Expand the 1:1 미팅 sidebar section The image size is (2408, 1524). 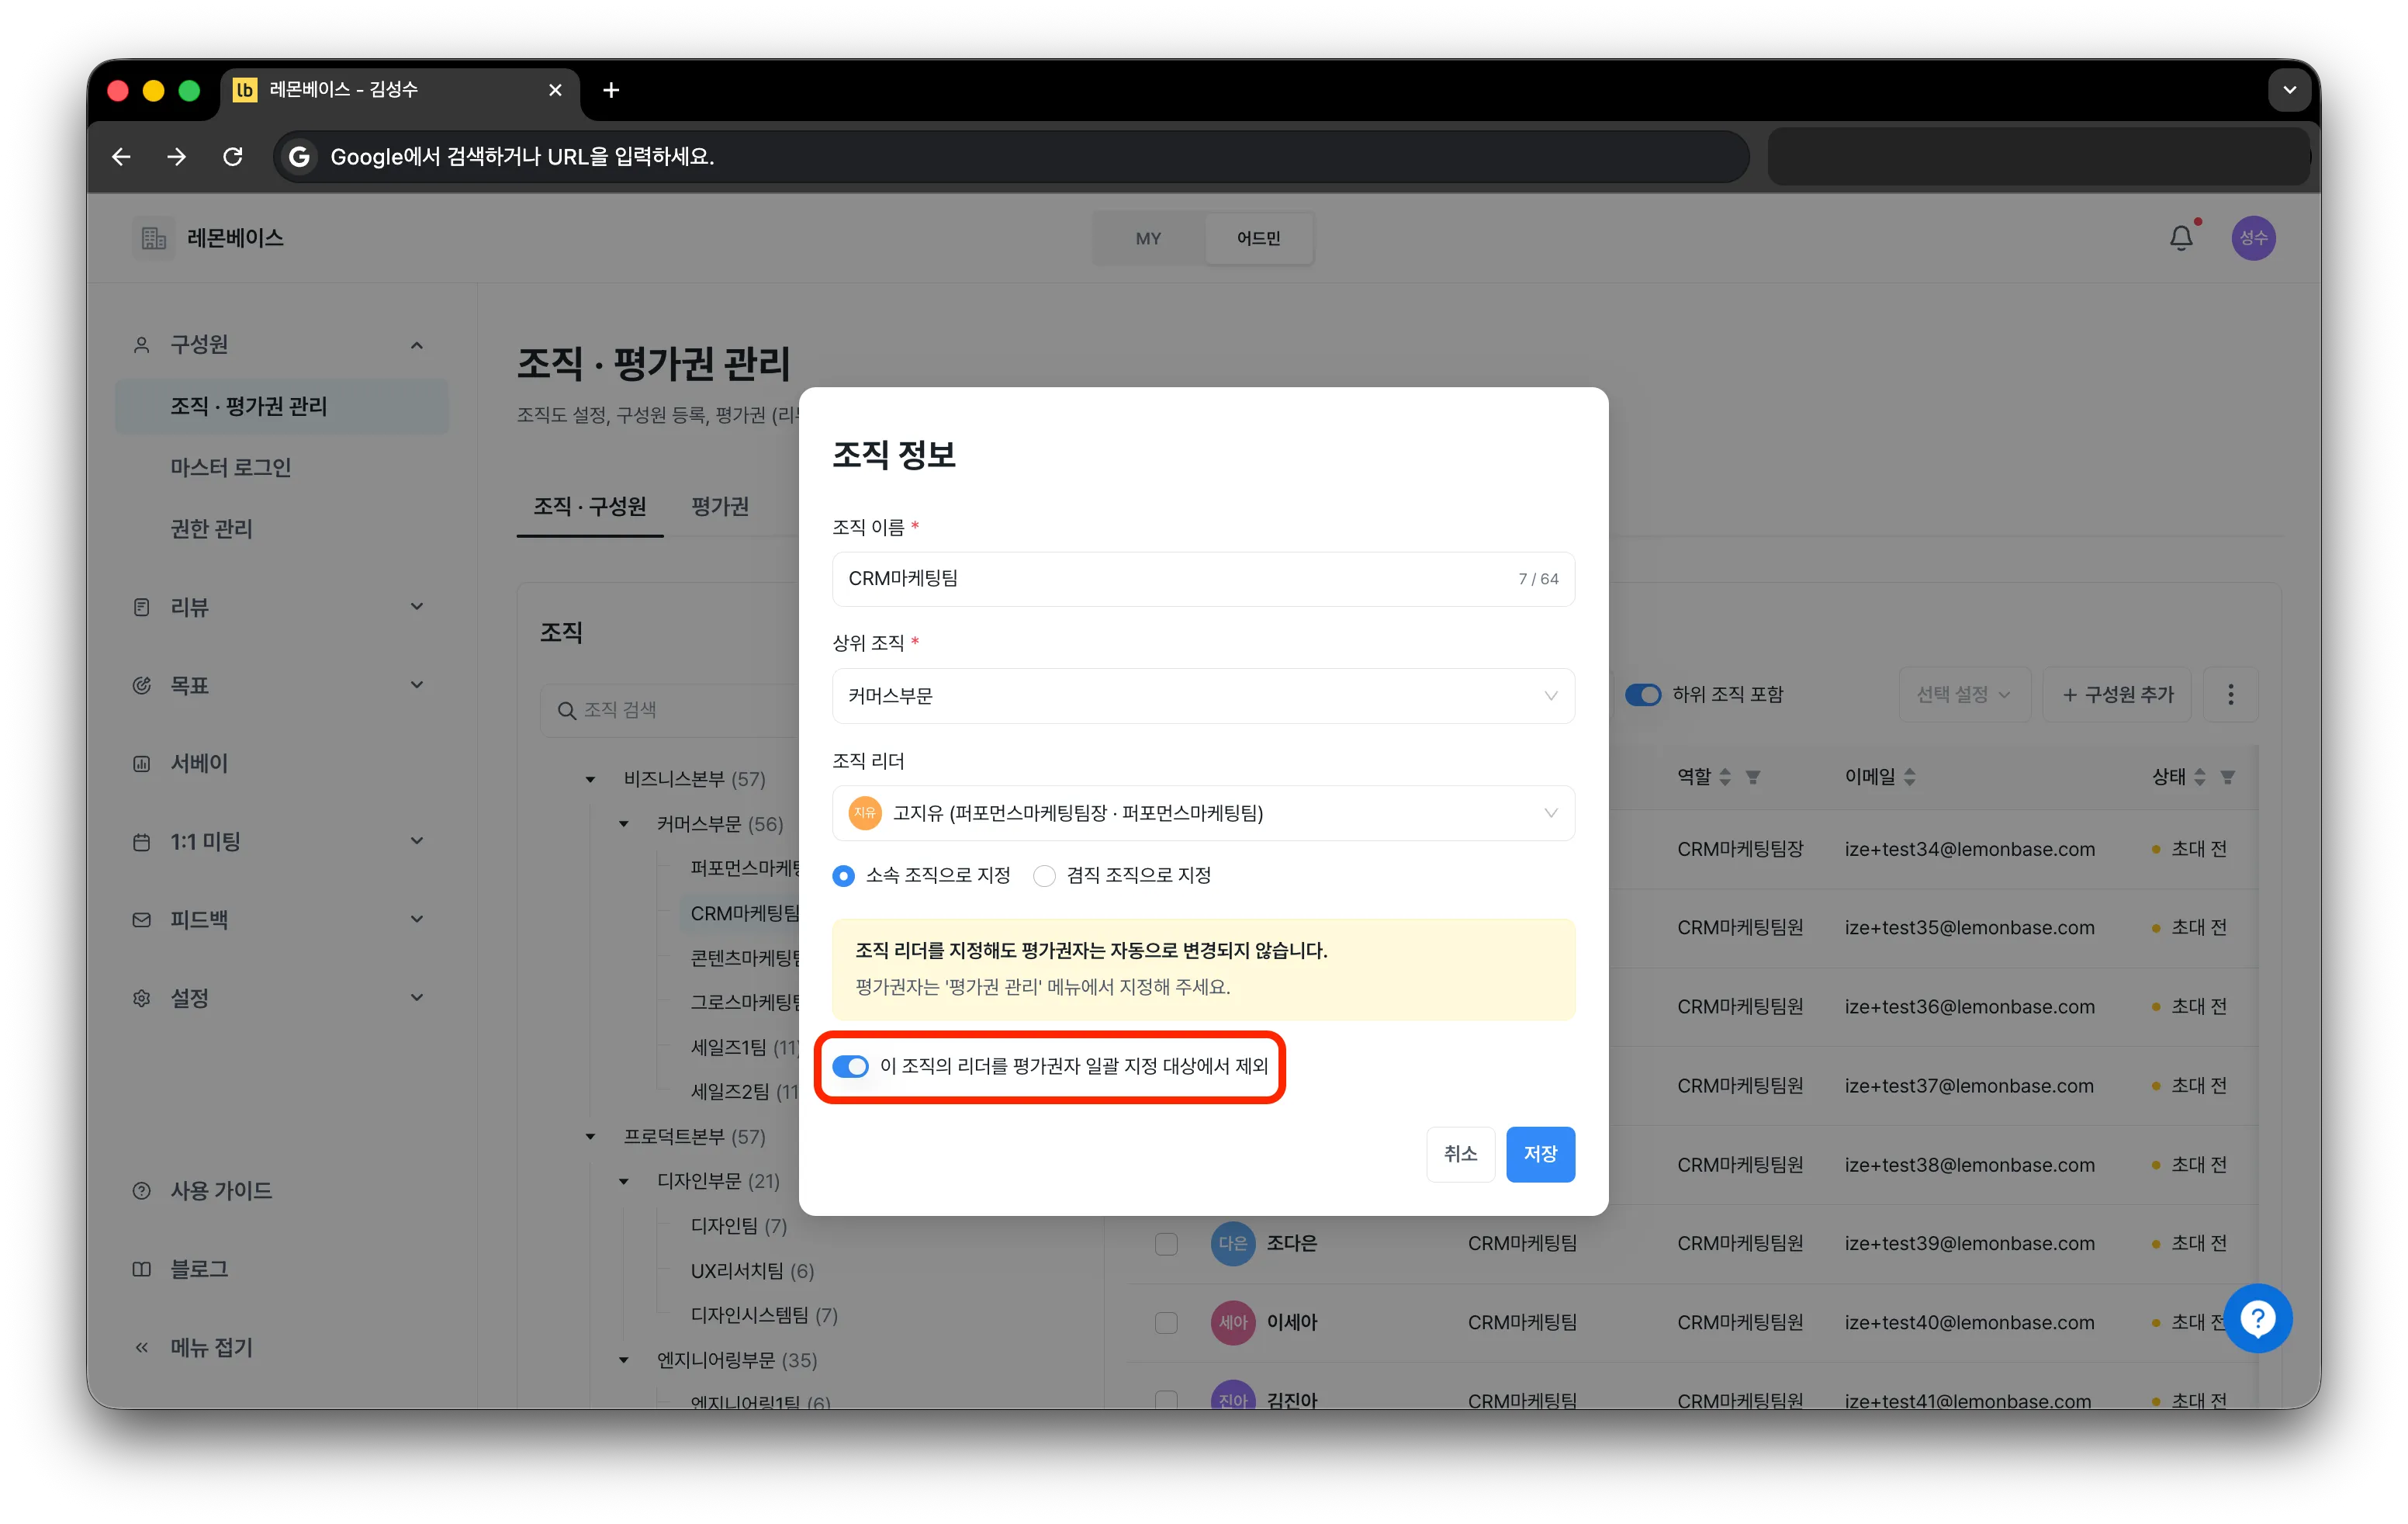417,842
